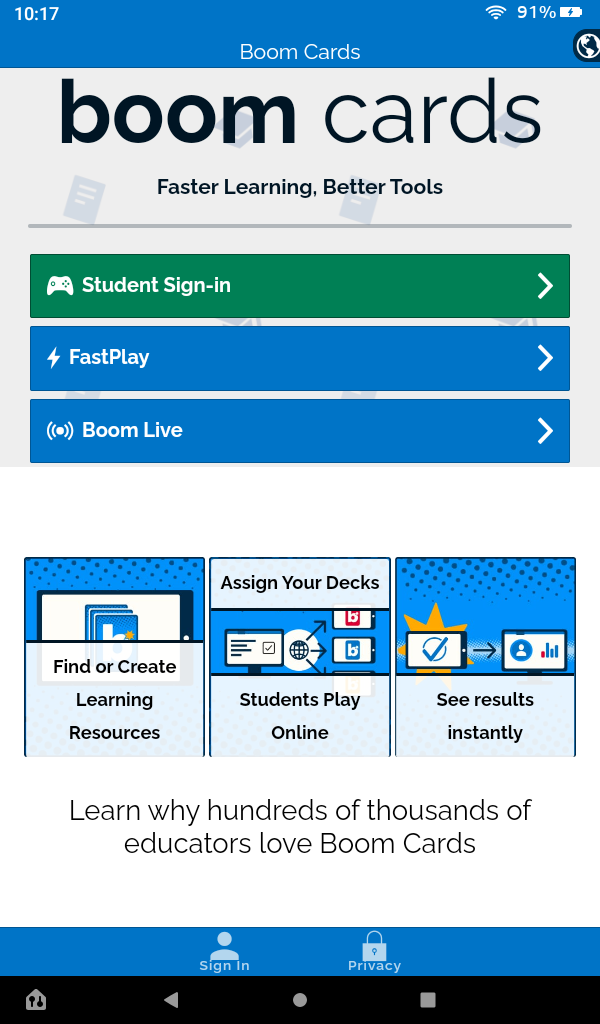Expand the FastPlay chevron arrow
The image size is (600, 1024).
tap(545, 358)
